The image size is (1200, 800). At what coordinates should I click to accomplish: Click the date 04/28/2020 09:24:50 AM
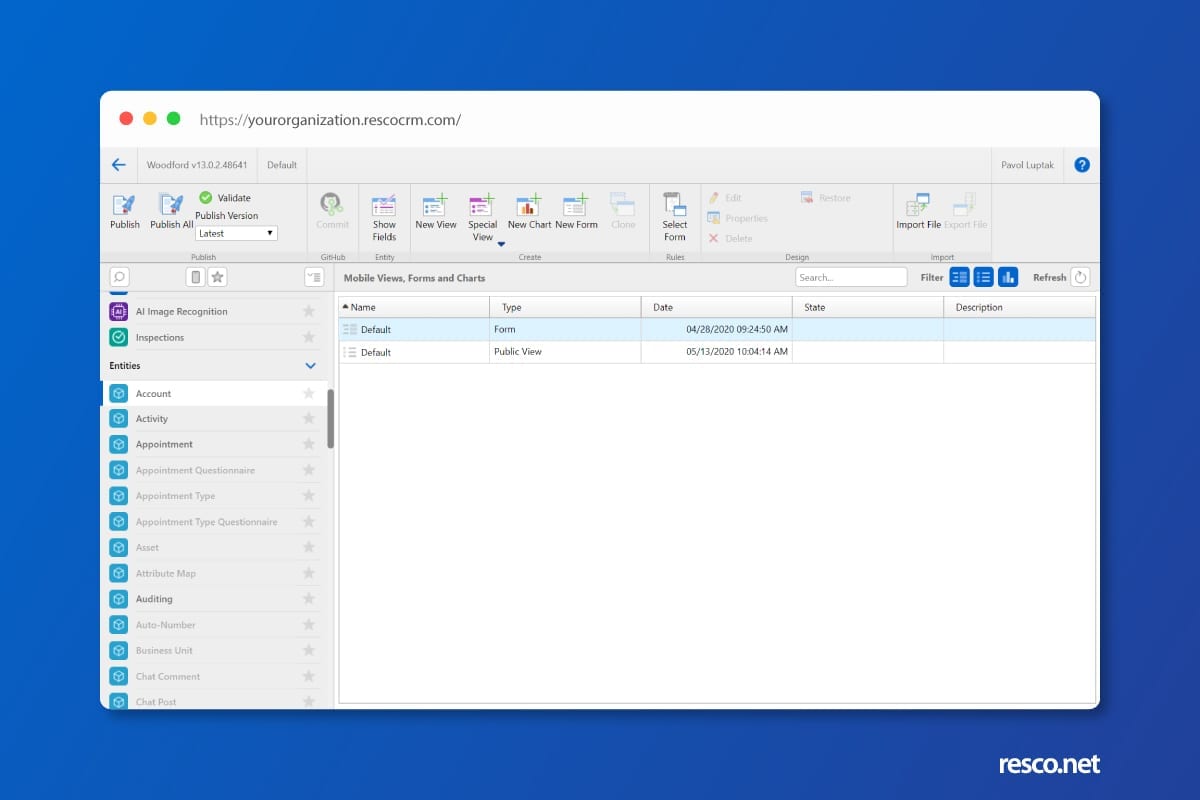[737, 329]
